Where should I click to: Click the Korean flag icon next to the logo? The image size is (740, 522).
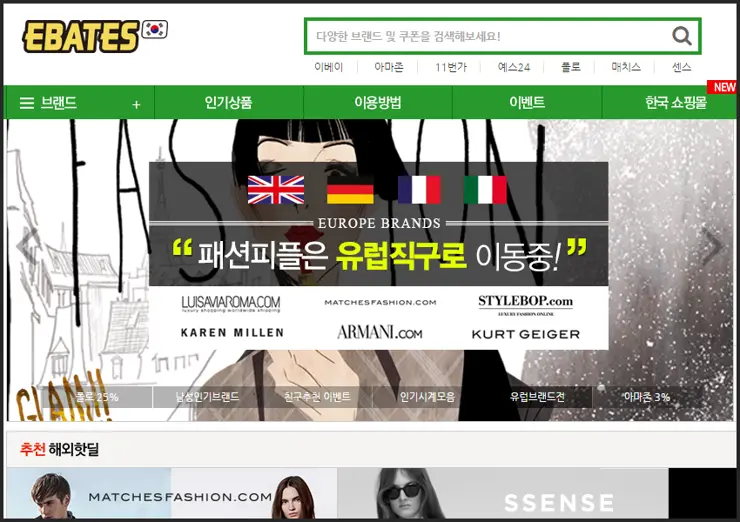[155, 30]
